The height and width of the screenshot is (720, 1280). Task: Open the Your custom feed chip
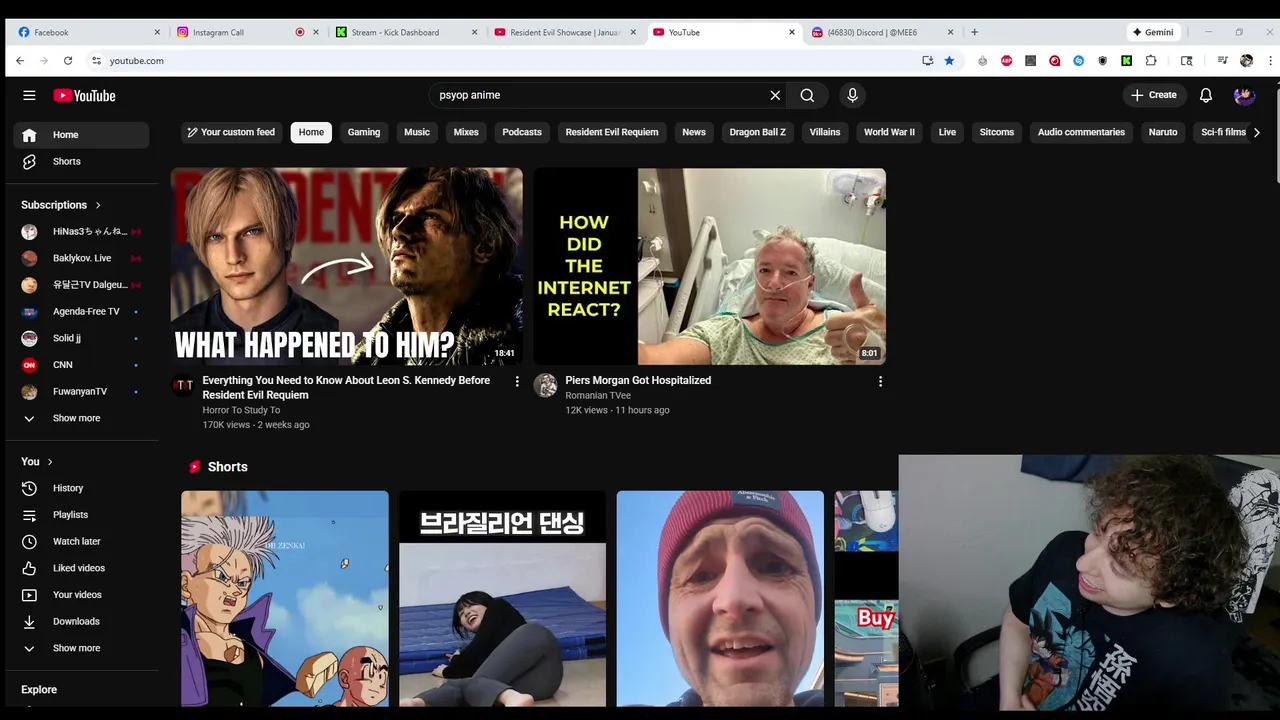(231, 132)
